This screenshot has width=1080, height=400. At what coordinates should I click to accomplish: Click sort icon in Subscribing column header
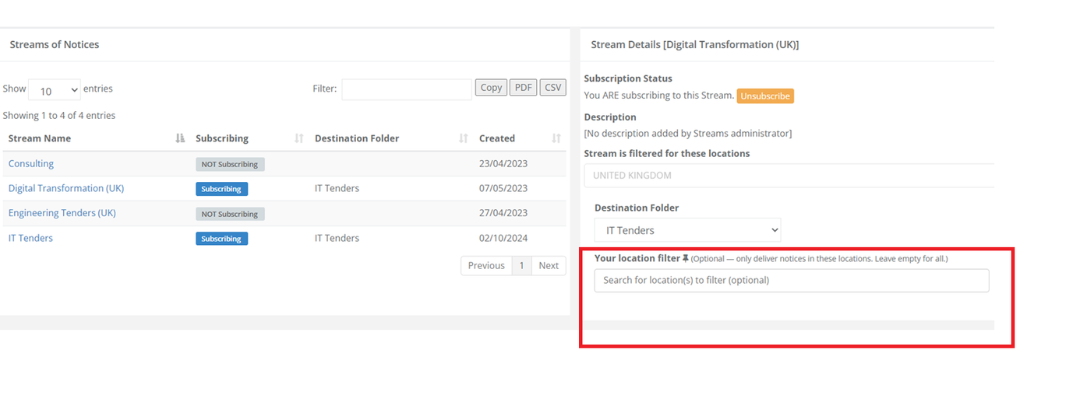[299, 139]
